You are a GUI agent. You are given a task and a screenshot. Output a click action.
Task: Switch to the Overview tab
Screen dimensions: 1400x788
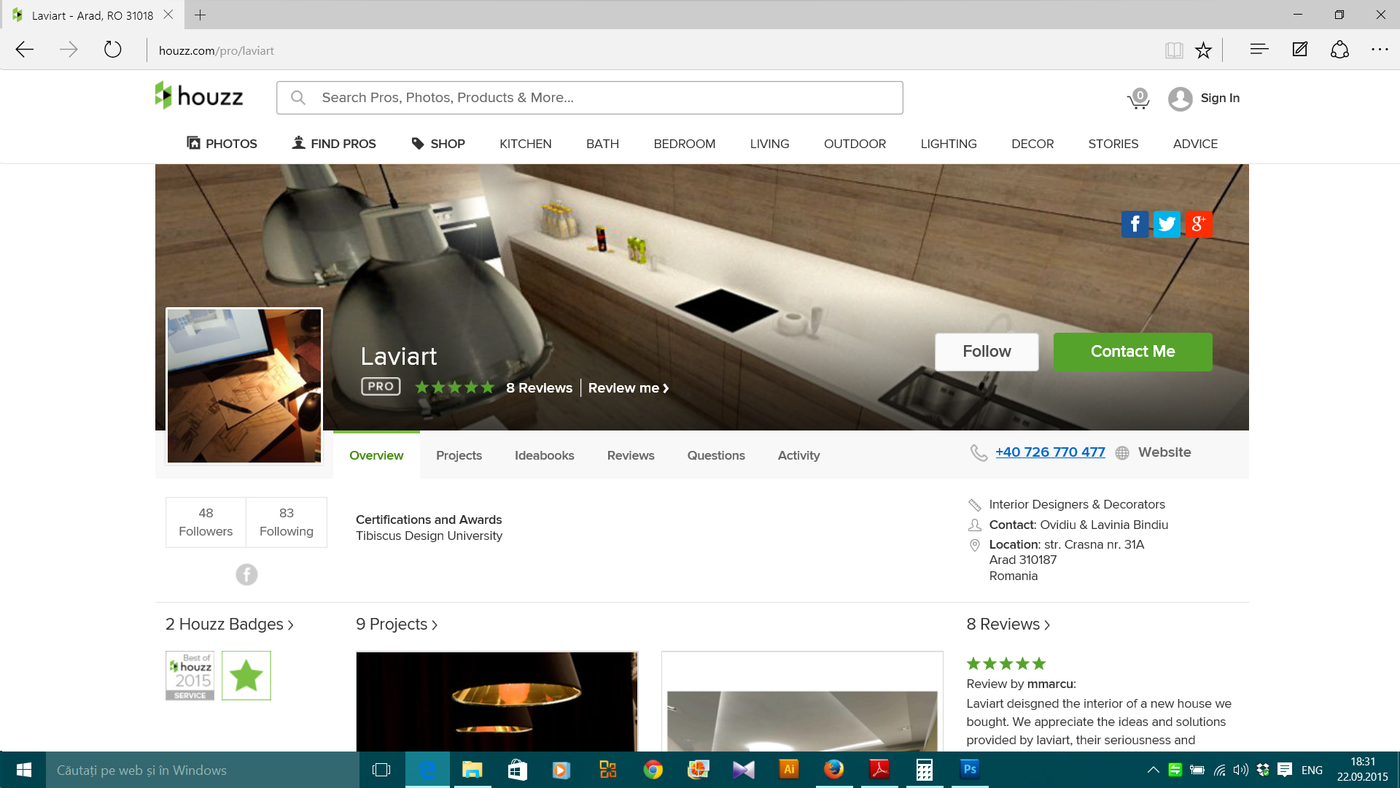376,455
